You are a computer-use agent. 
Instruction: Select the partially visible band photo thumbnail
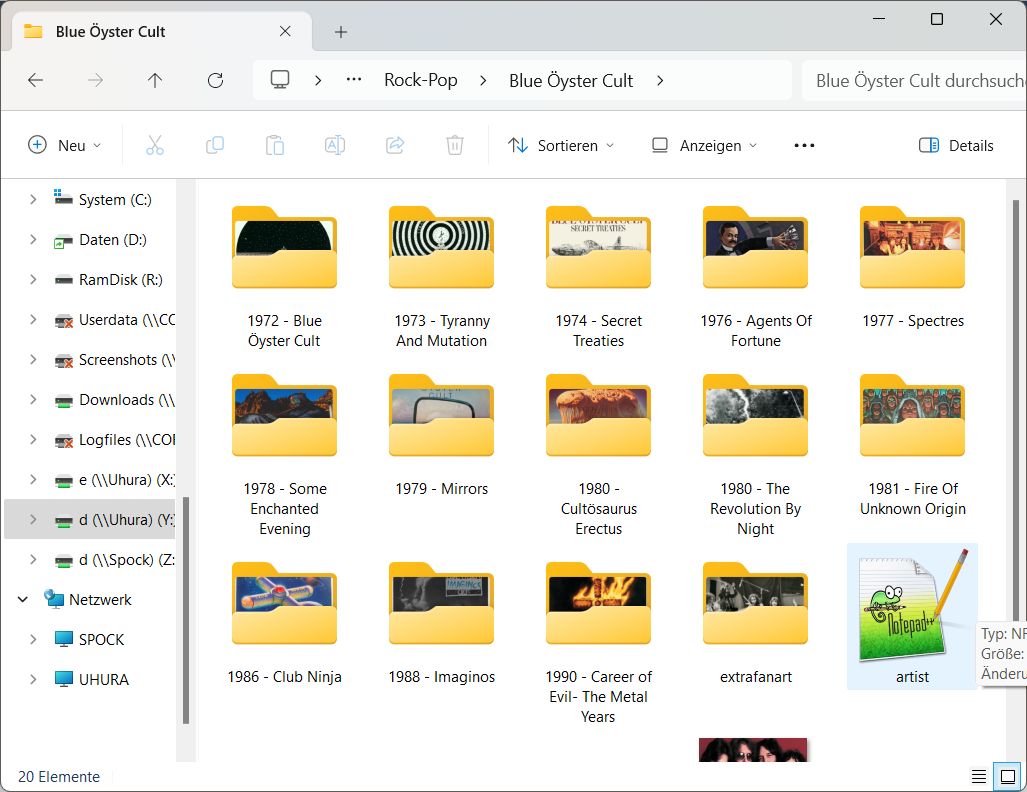tap(753, 749)
